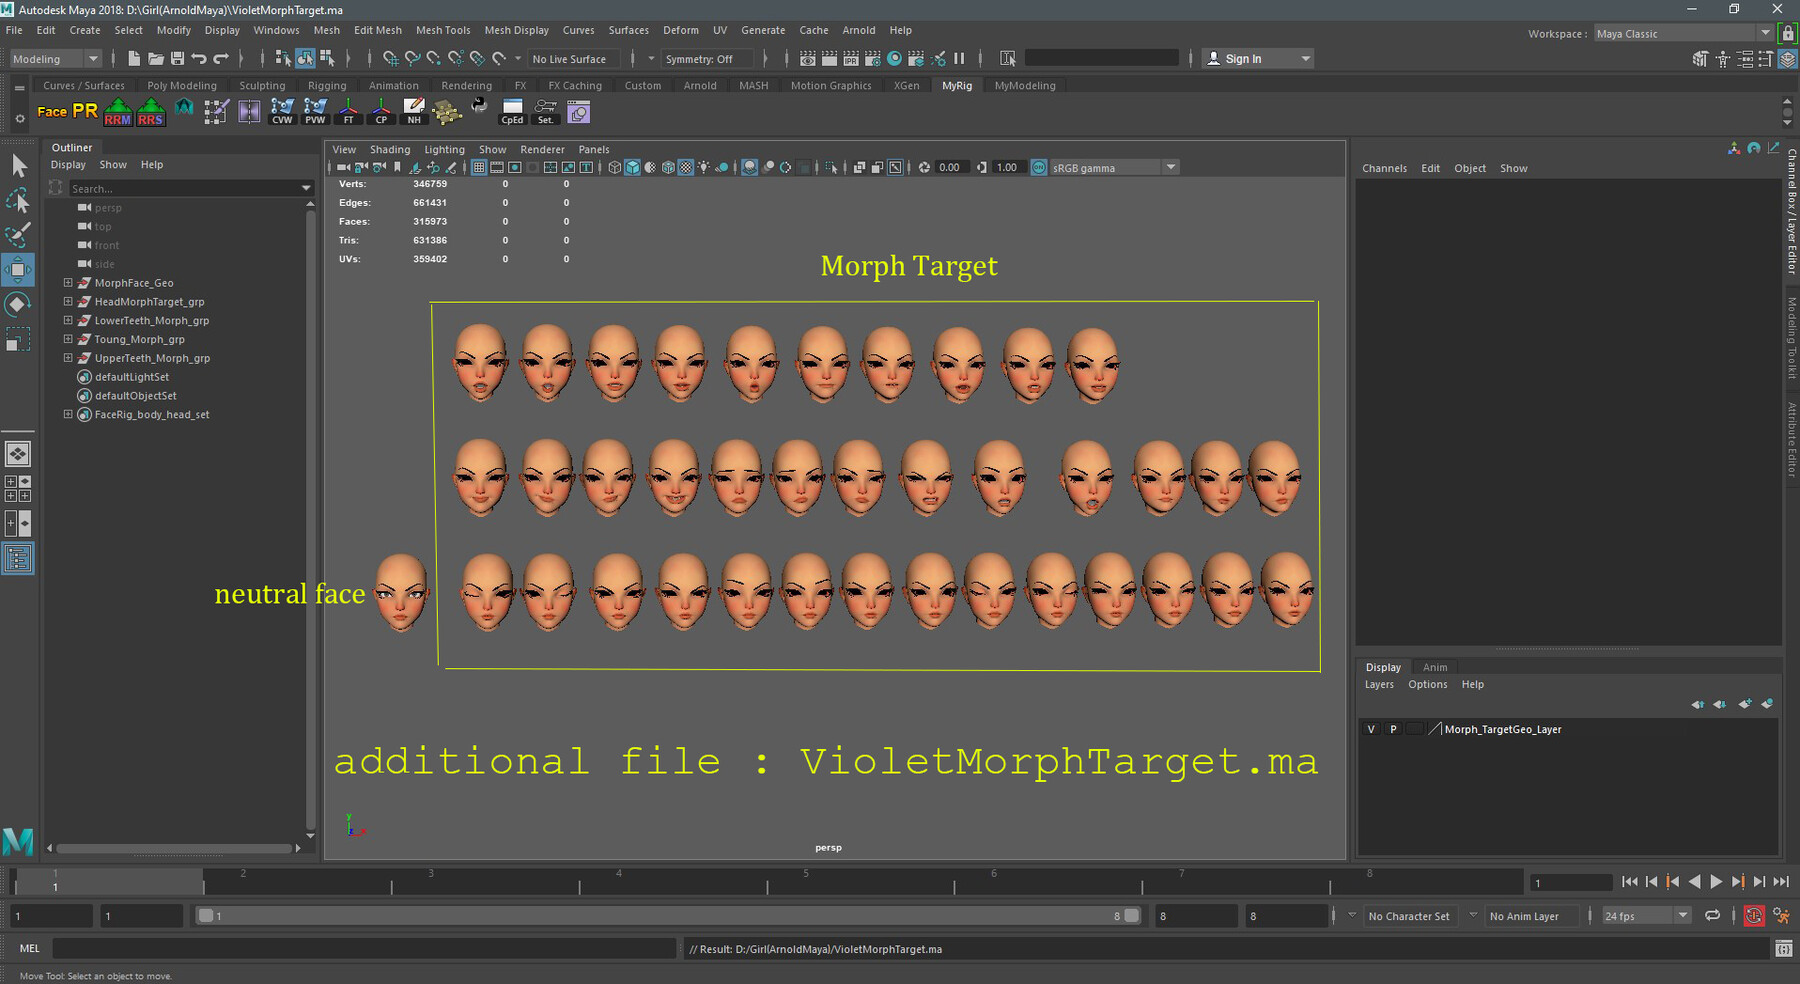Activate the Move tool in toolbox
The height and width of the screenshot is (984, 1800).
18,269
